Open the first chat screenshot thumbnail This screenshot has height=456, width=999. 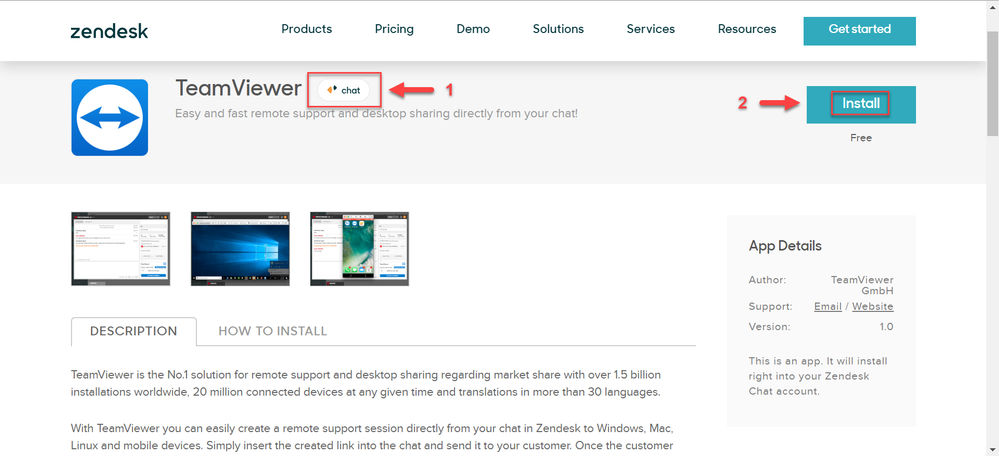point(120,249)
